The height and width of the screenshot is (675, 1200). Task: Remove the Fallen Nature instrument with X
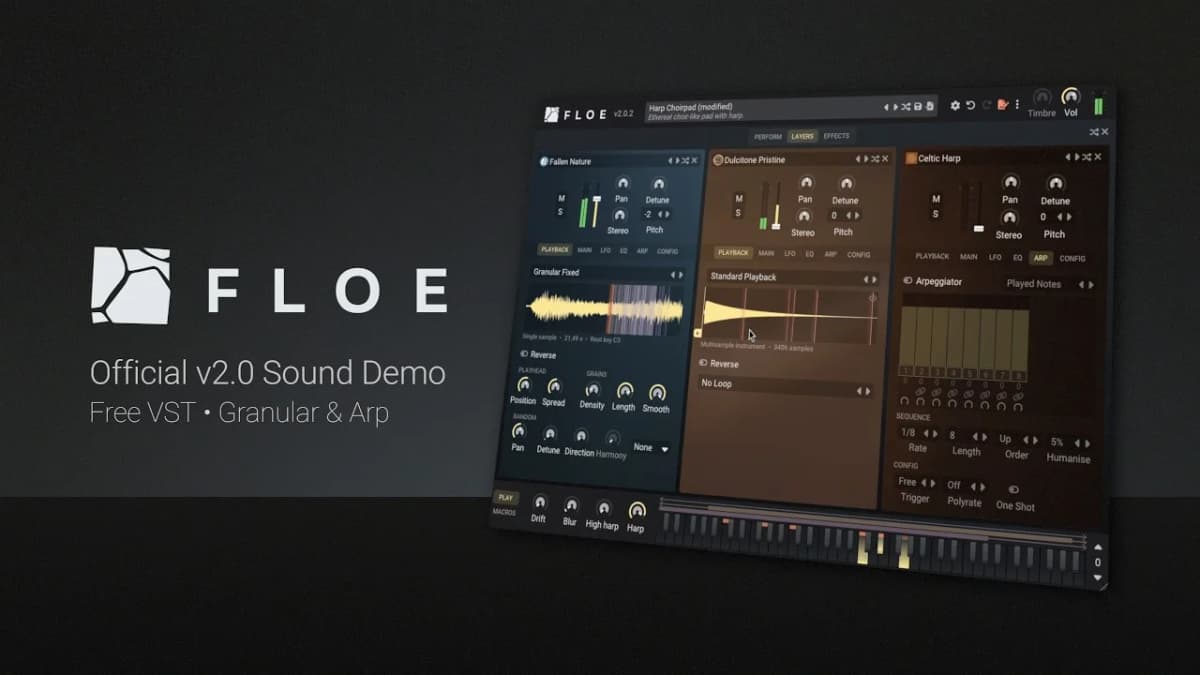[x=694, y=160]
